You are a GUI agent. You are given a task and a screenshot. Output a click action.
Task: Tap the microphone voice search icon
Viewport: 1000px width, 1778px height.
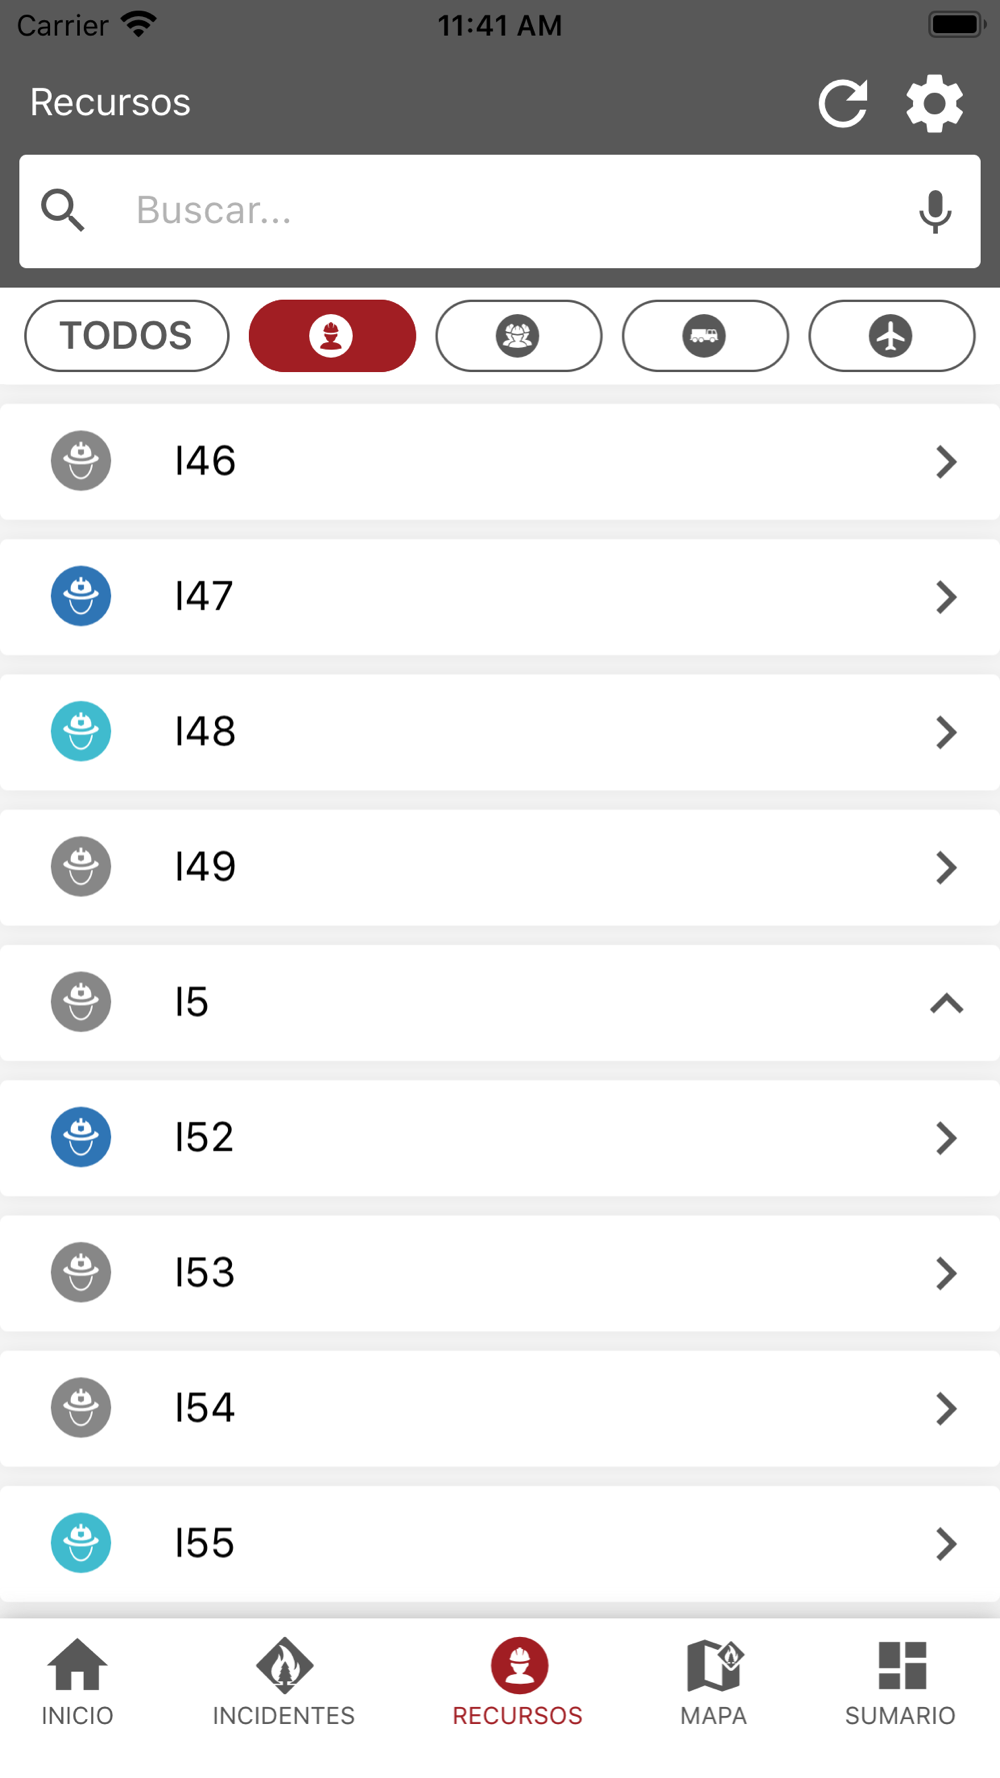pos(935,211)
